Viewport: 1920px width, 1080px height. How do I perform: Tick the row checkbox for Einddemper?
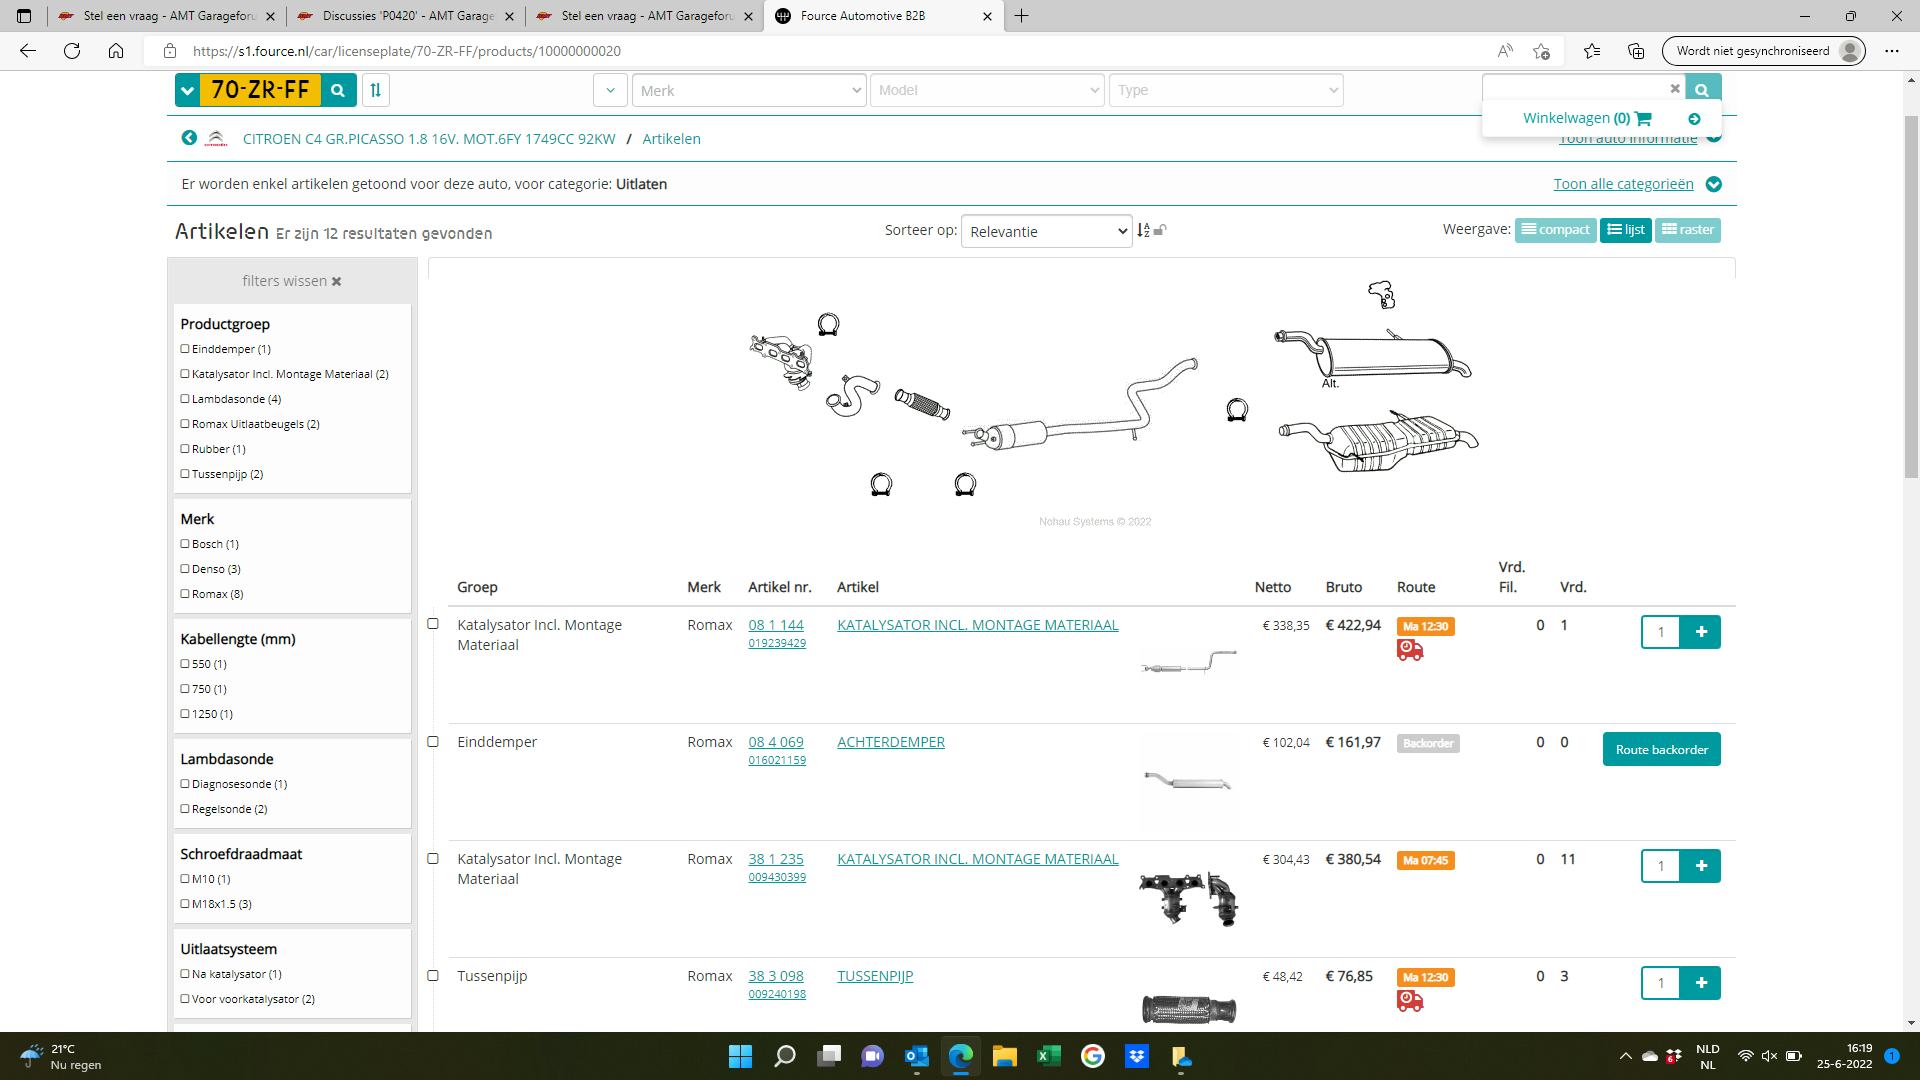433,742
